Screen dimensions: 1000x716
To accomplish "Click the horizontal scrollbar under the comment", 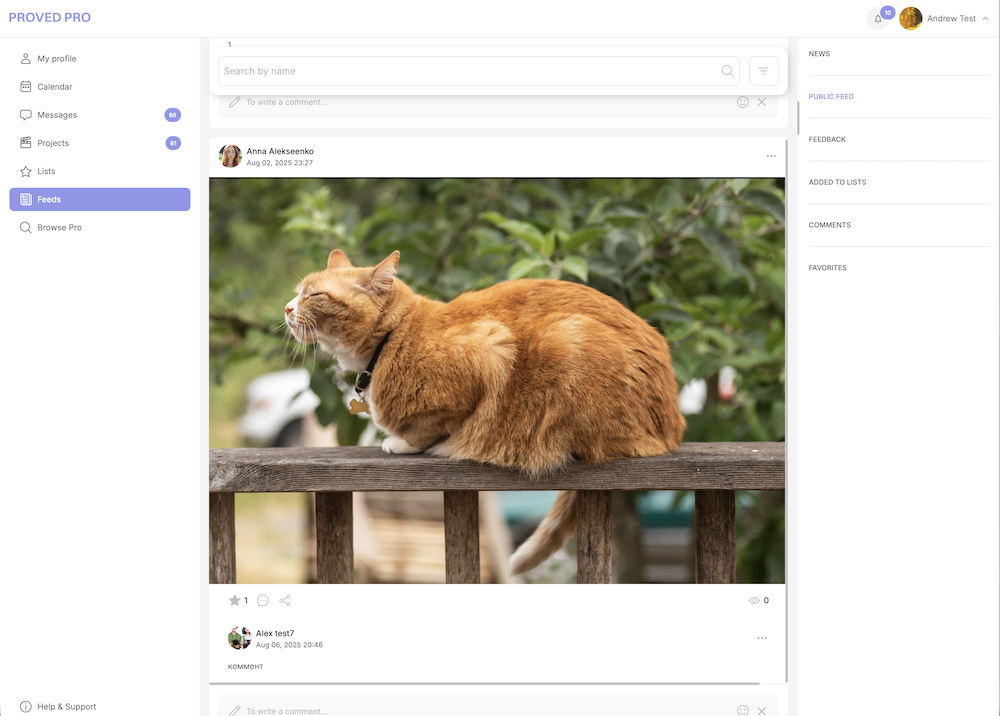I will pyautogui.click(x=484, y=683).
